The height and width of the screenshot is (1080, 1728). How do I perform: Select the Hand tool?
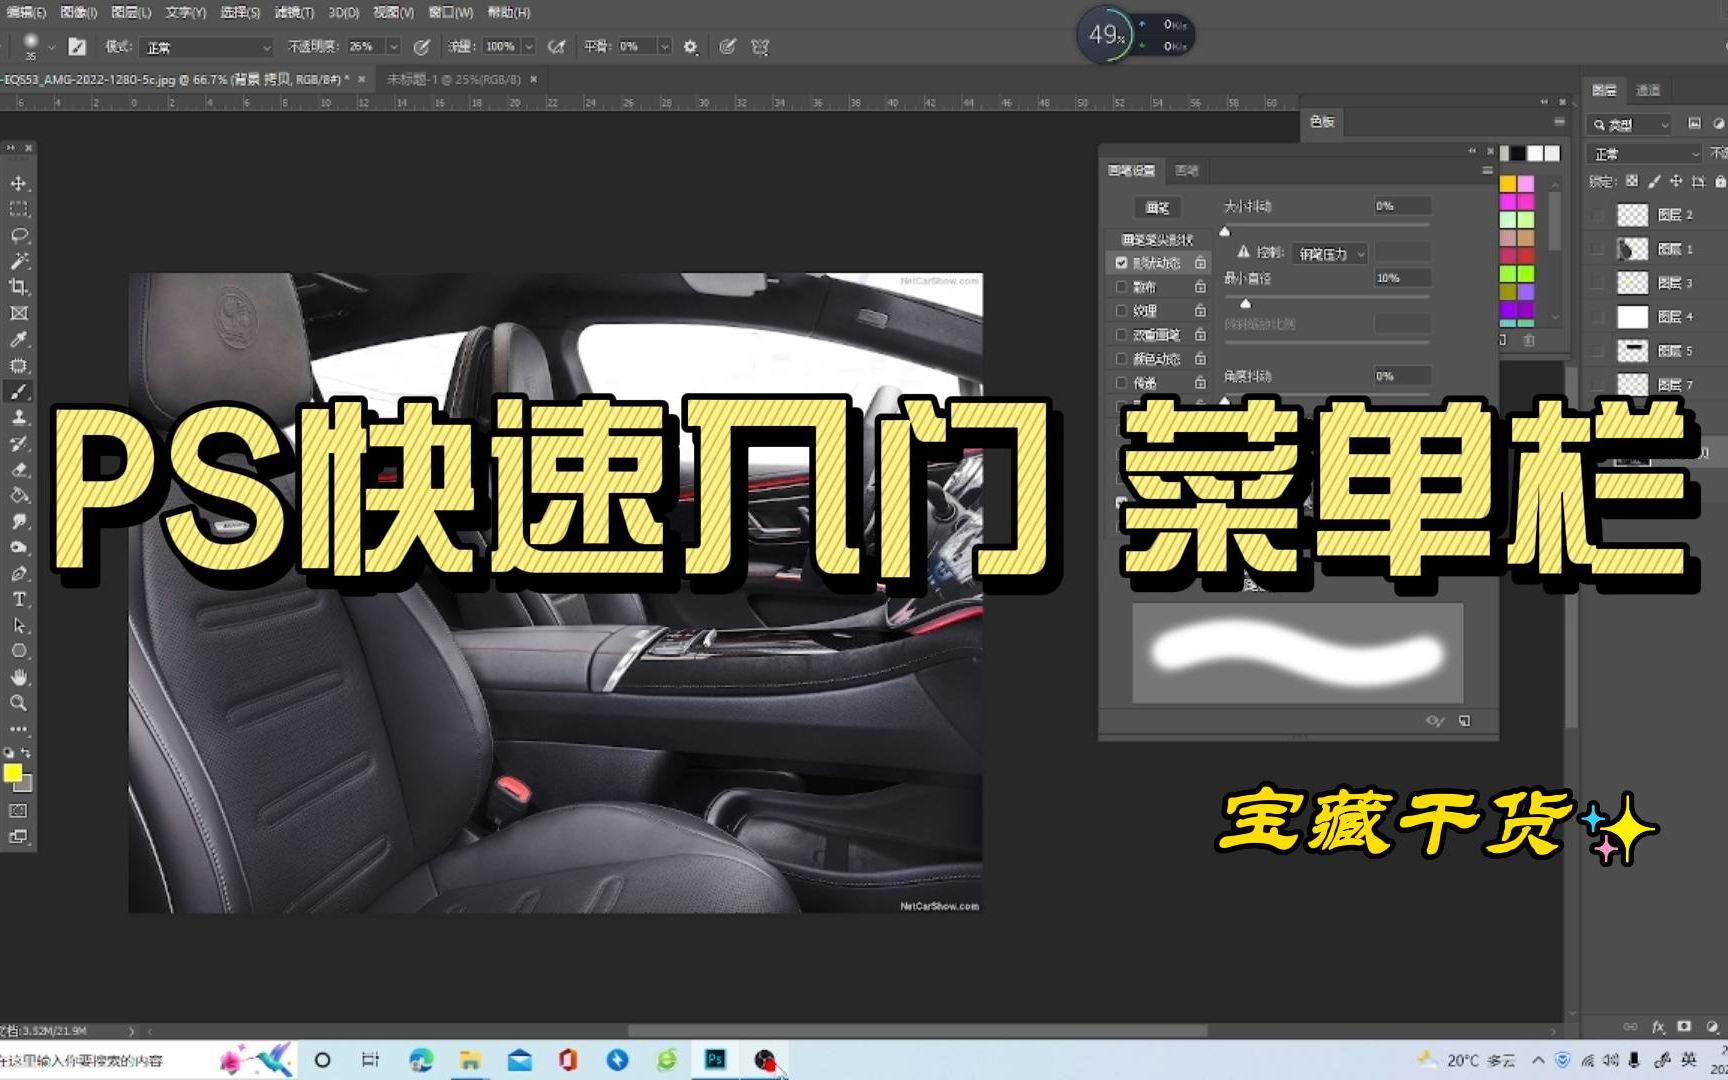click(x=19, y=677)
